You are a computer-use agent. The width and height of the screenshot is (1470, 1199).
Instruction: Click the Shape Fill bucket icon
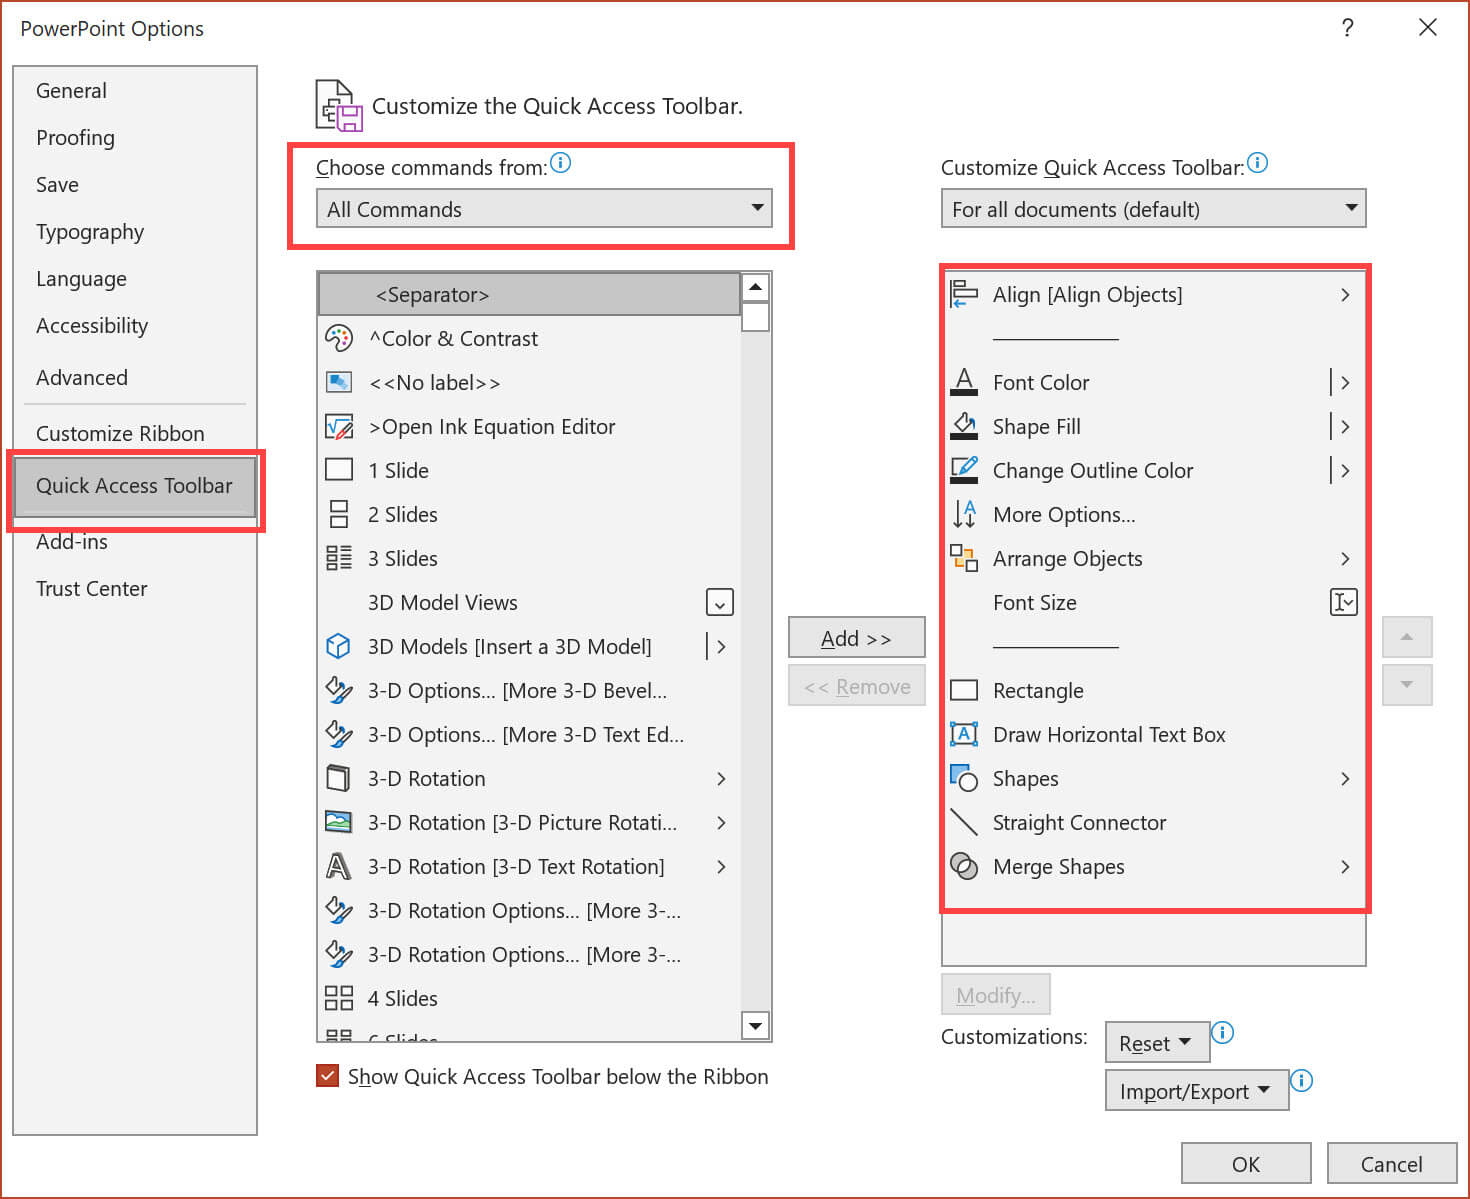click(x=964, y=426)
